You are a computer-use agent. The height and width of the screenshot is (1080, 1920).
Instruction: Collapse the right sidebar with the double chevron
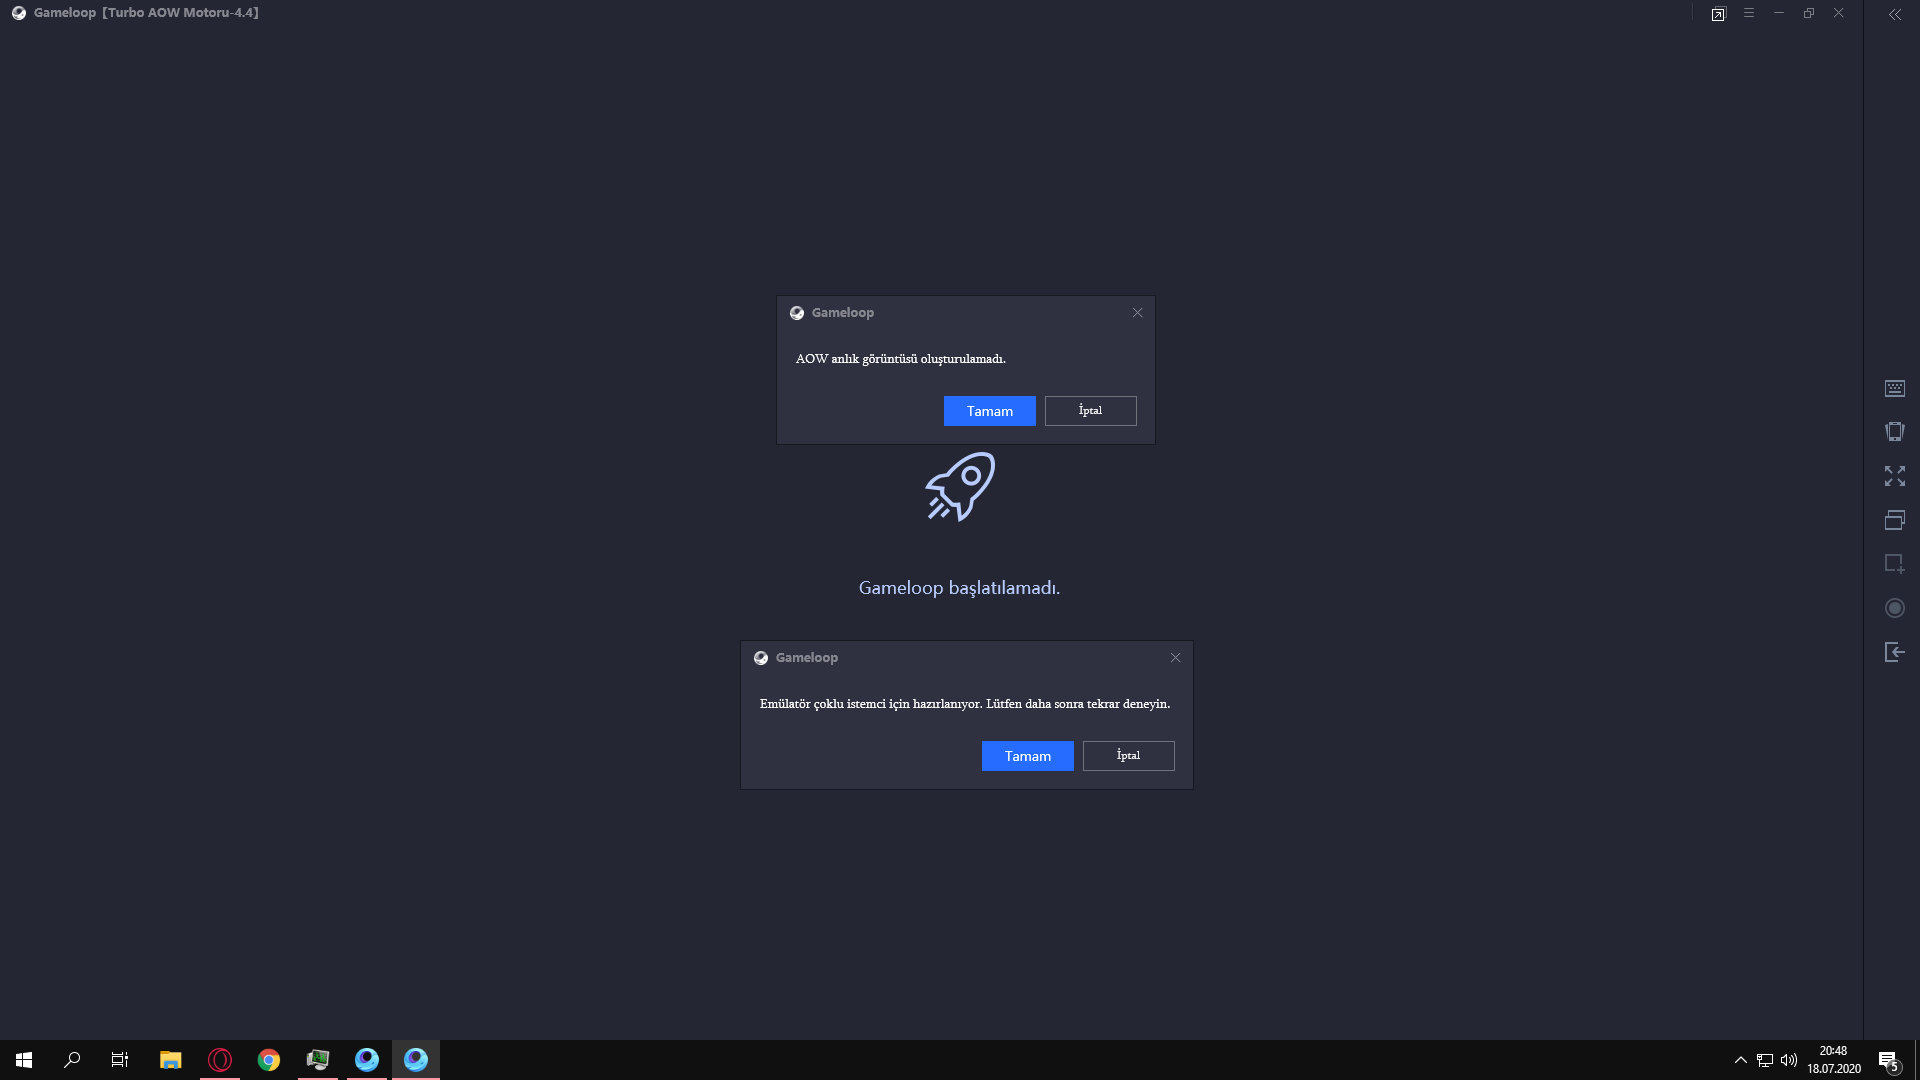click(x=1894, y=14)
